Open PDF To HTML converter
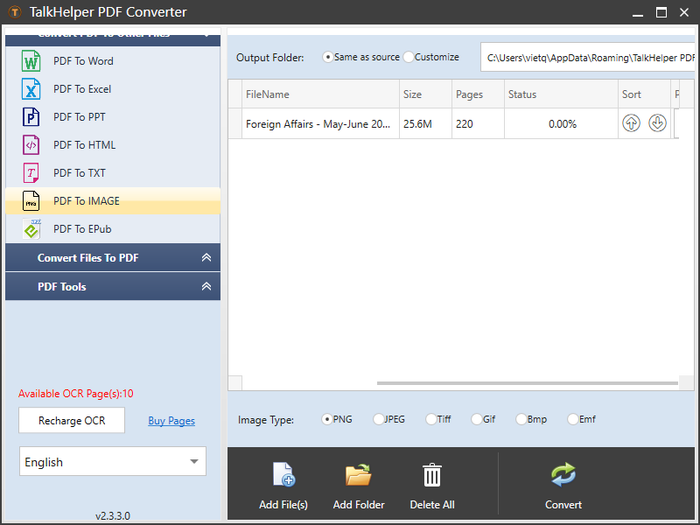700x525 pixels. (x=112, y=145)
